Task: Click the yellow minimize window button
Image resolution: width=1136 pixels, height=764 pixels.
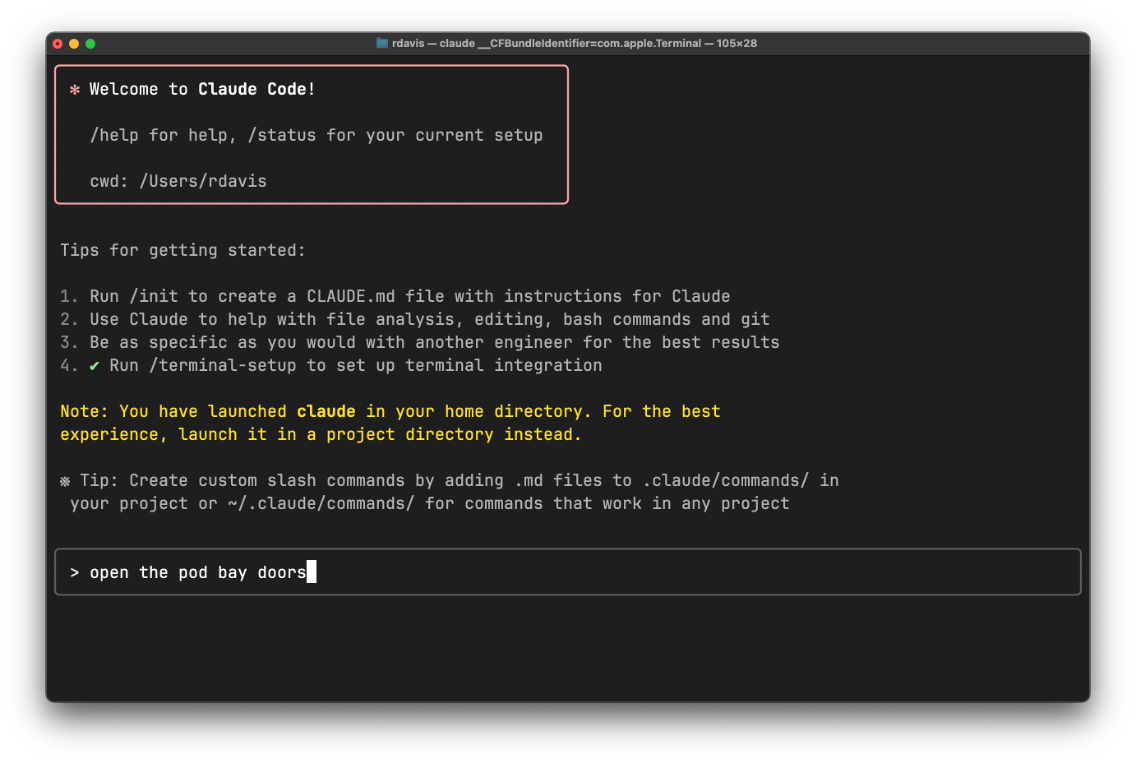Action: tap(74, 43)
